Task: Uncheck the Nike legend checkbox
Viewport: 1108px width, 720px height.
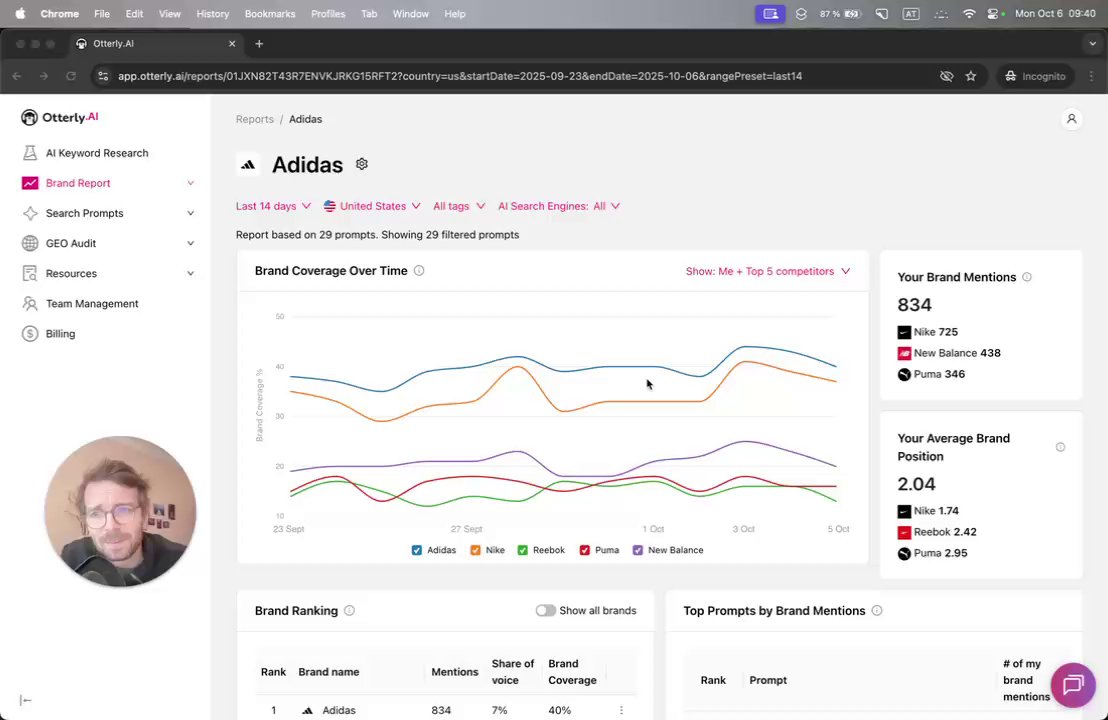Action: 475,550
